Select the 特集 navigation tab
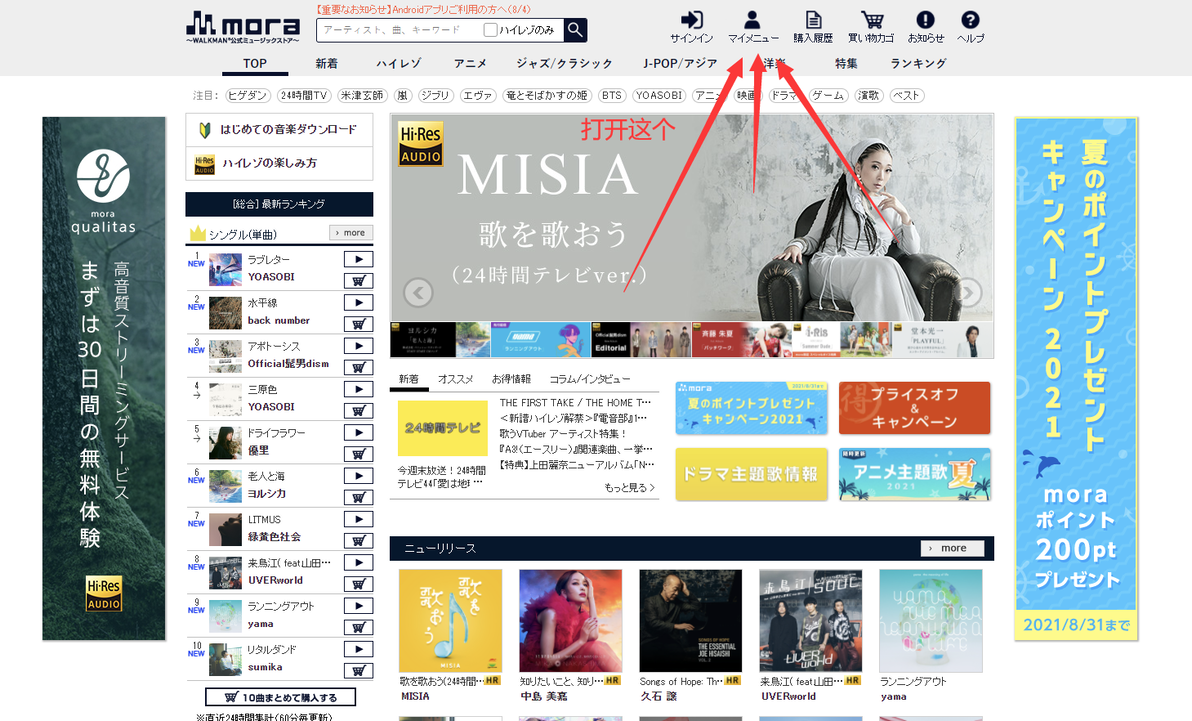Screen dimensions: 1192x721 tap(846, 64)
